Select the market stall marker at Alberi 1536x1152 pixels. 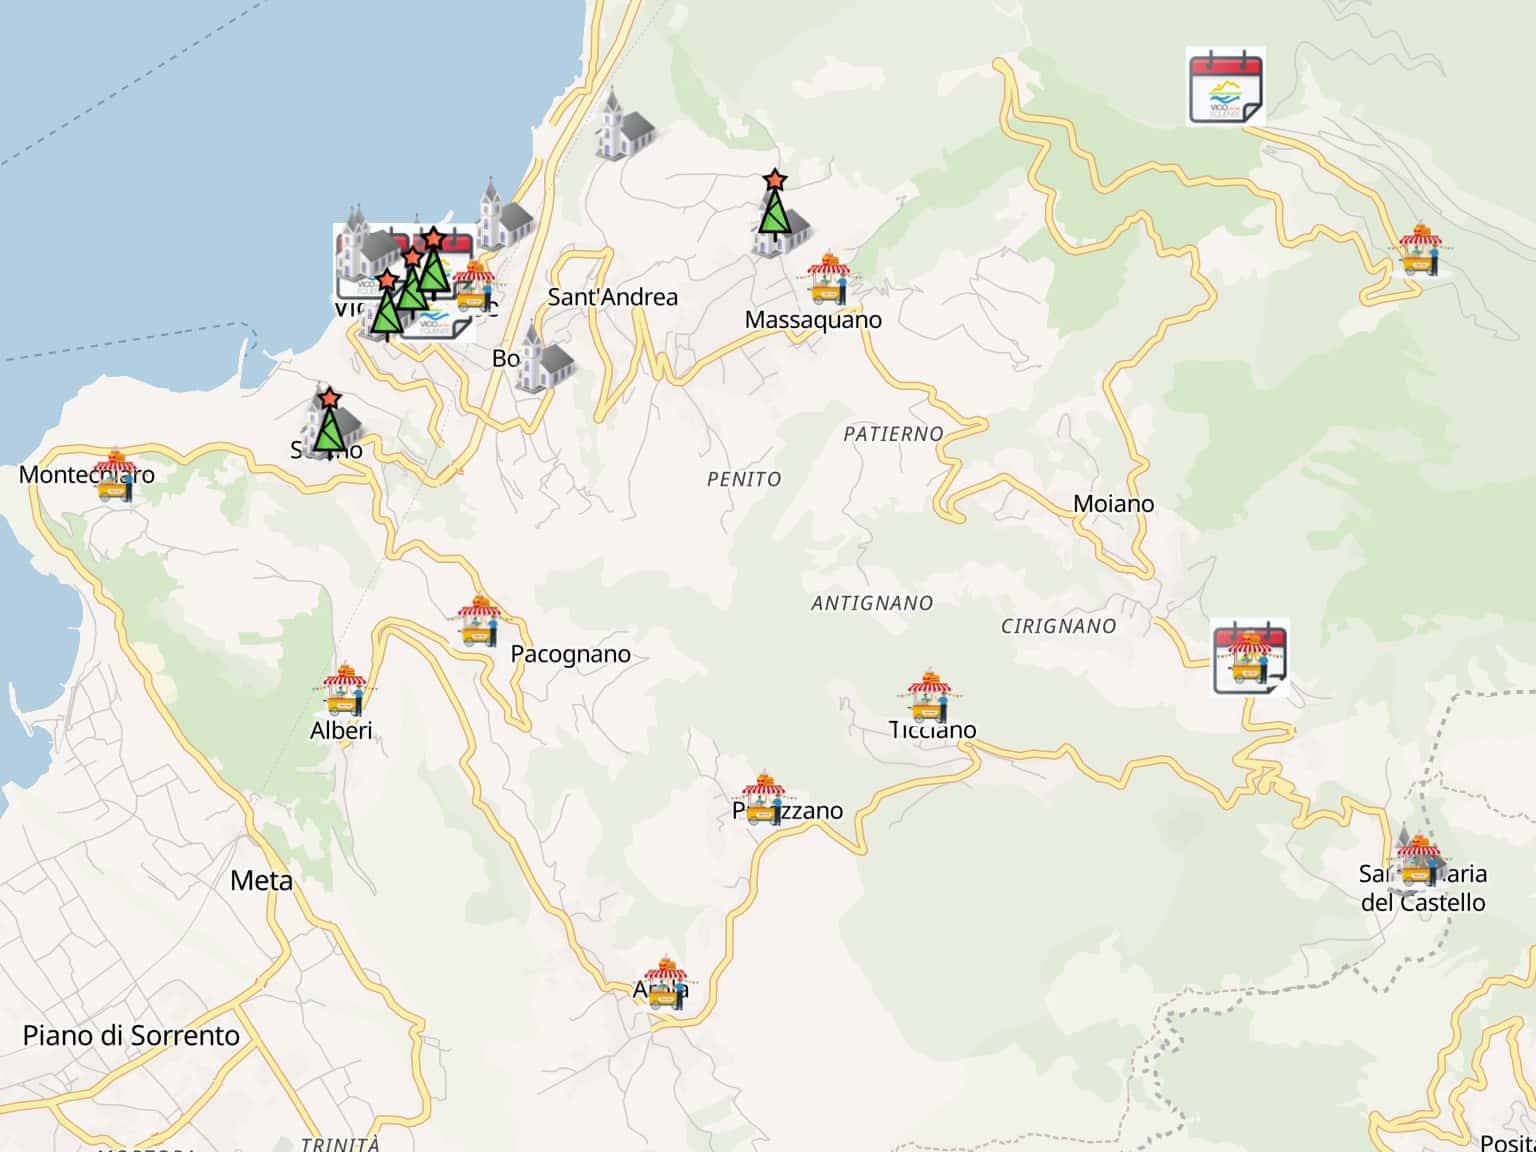(345, 689)
